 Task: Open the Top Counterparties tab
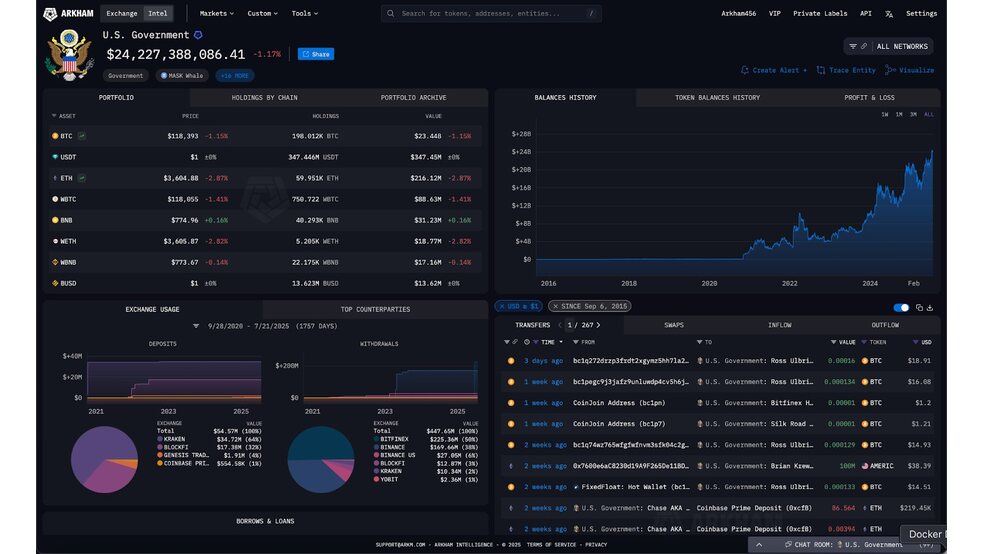pyautogui.click(x=375, y=309)
